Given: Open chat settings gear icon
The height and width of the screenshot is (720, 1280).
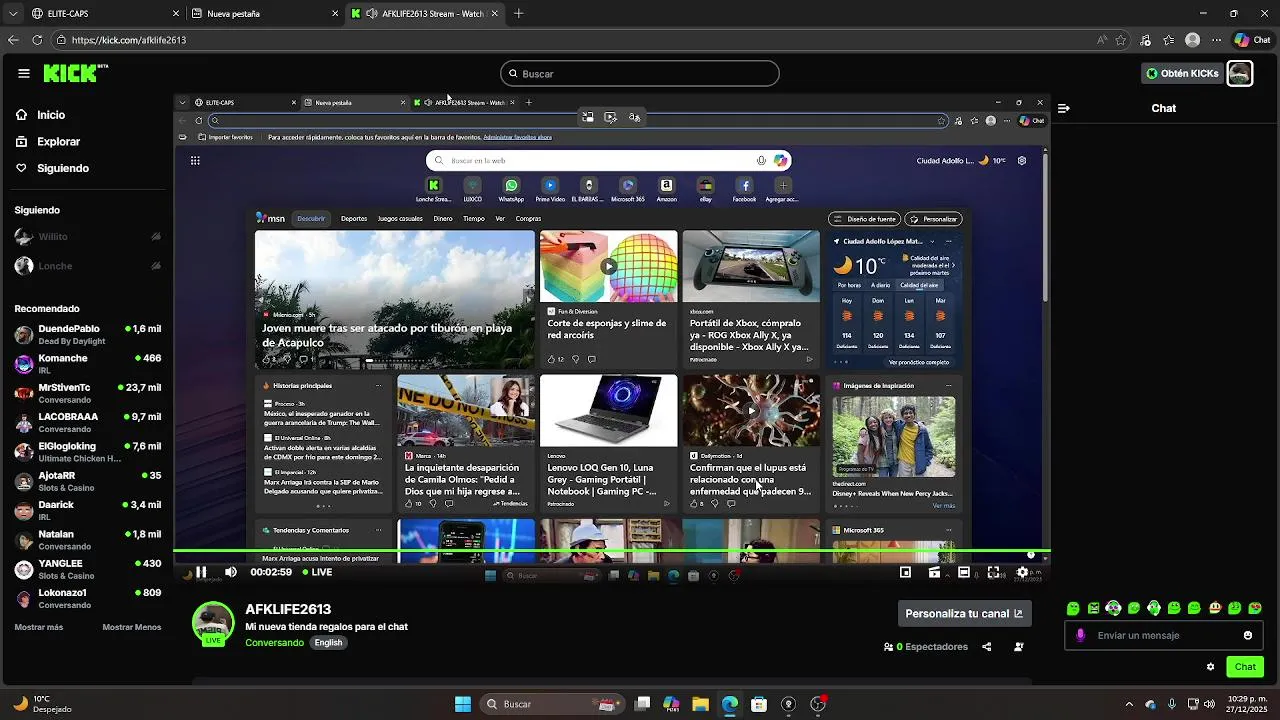Looking at the screenshot, I should pos(1211,667).
